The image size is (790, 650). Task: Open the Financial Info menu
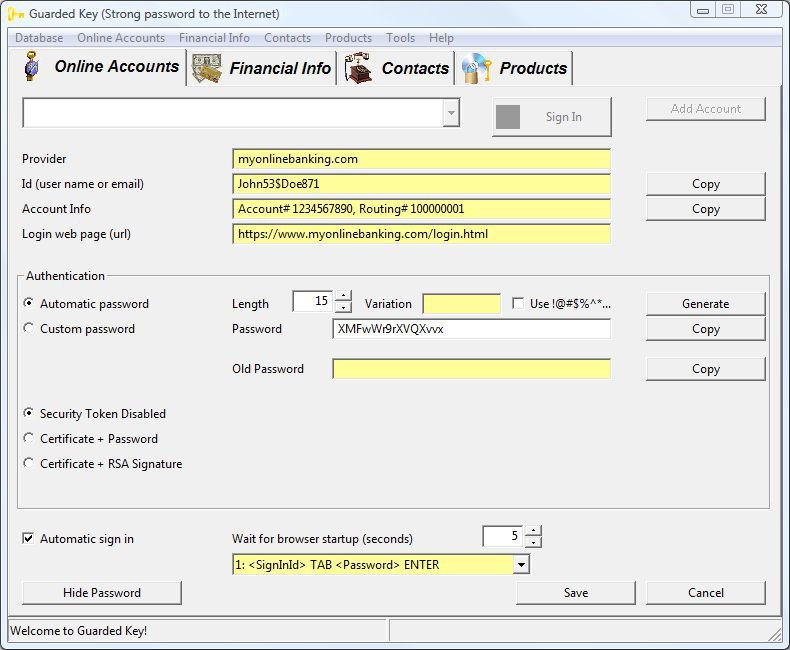214,38
